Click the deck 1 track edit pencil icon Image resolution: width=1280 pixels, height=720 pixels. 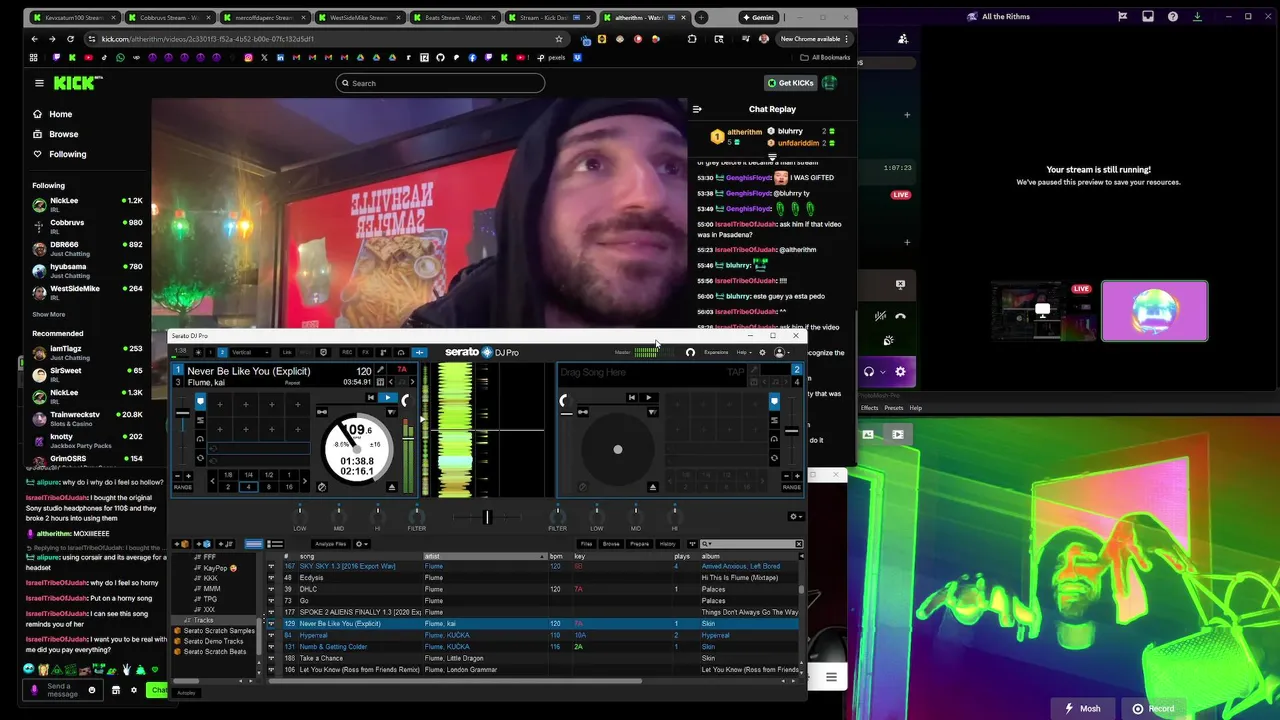[380, 370]
